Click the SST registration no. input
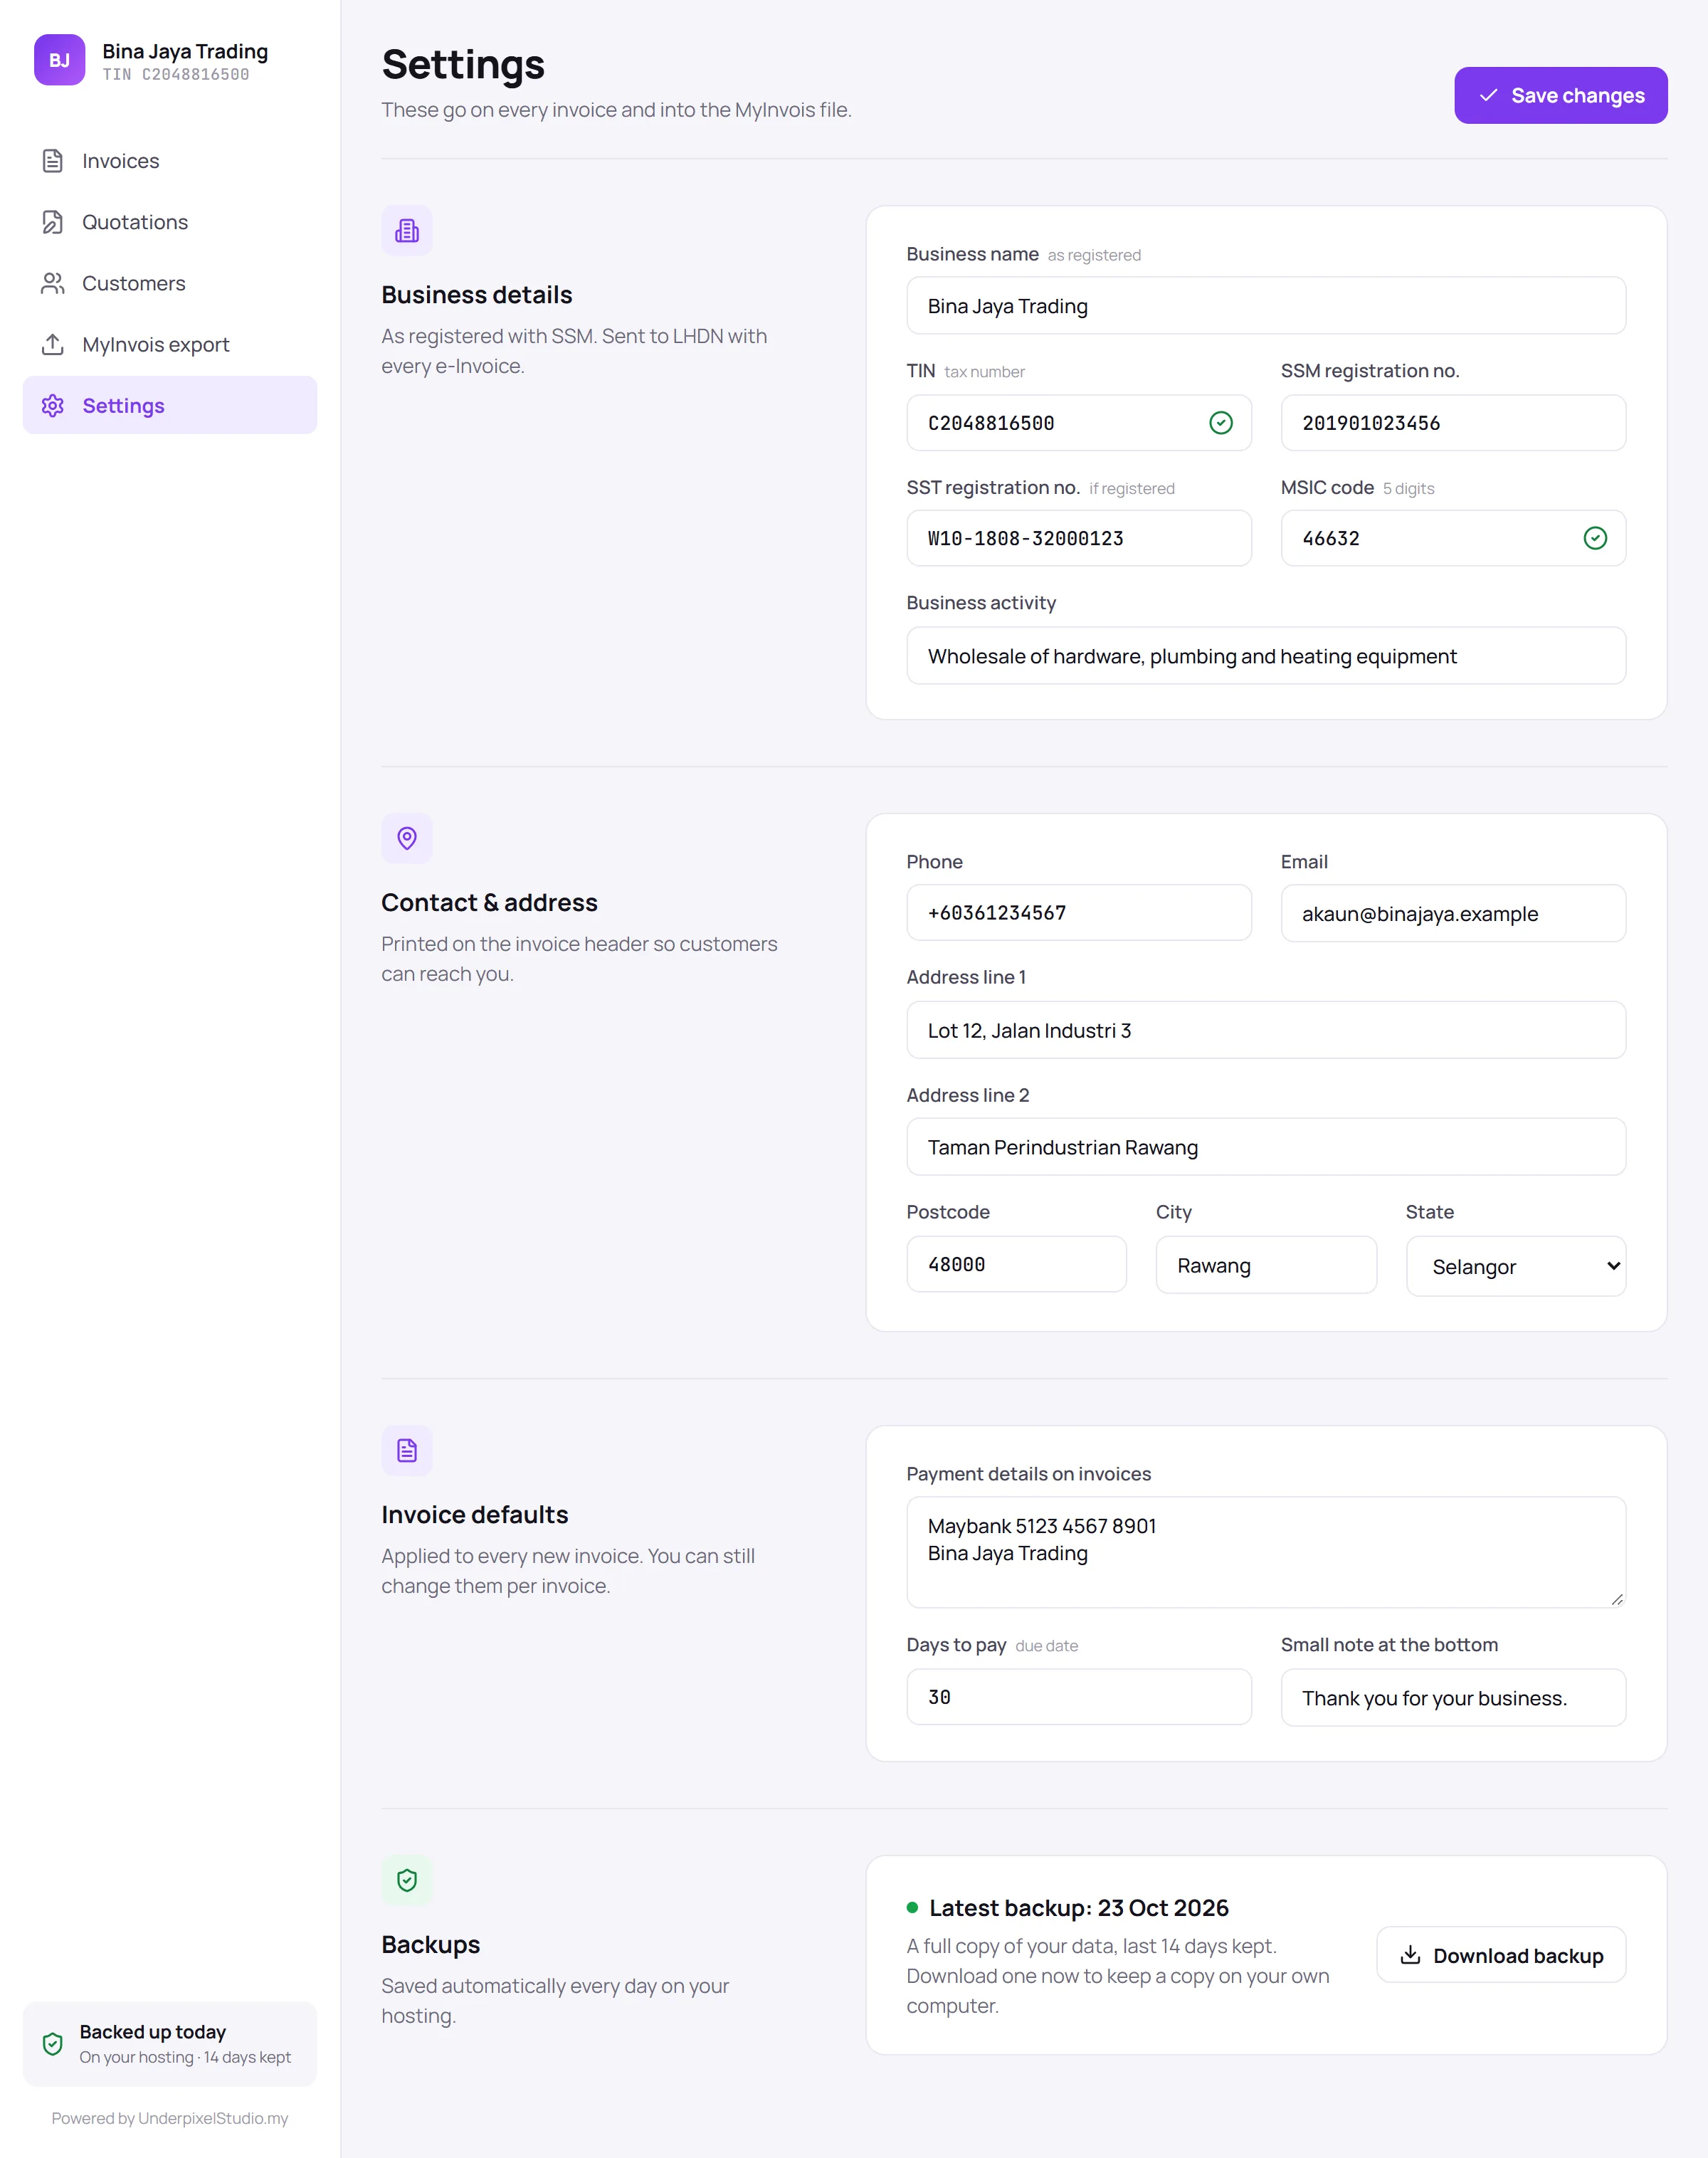The width and height of the screenshot is (1708, 2158). (x=1079, y=538)
